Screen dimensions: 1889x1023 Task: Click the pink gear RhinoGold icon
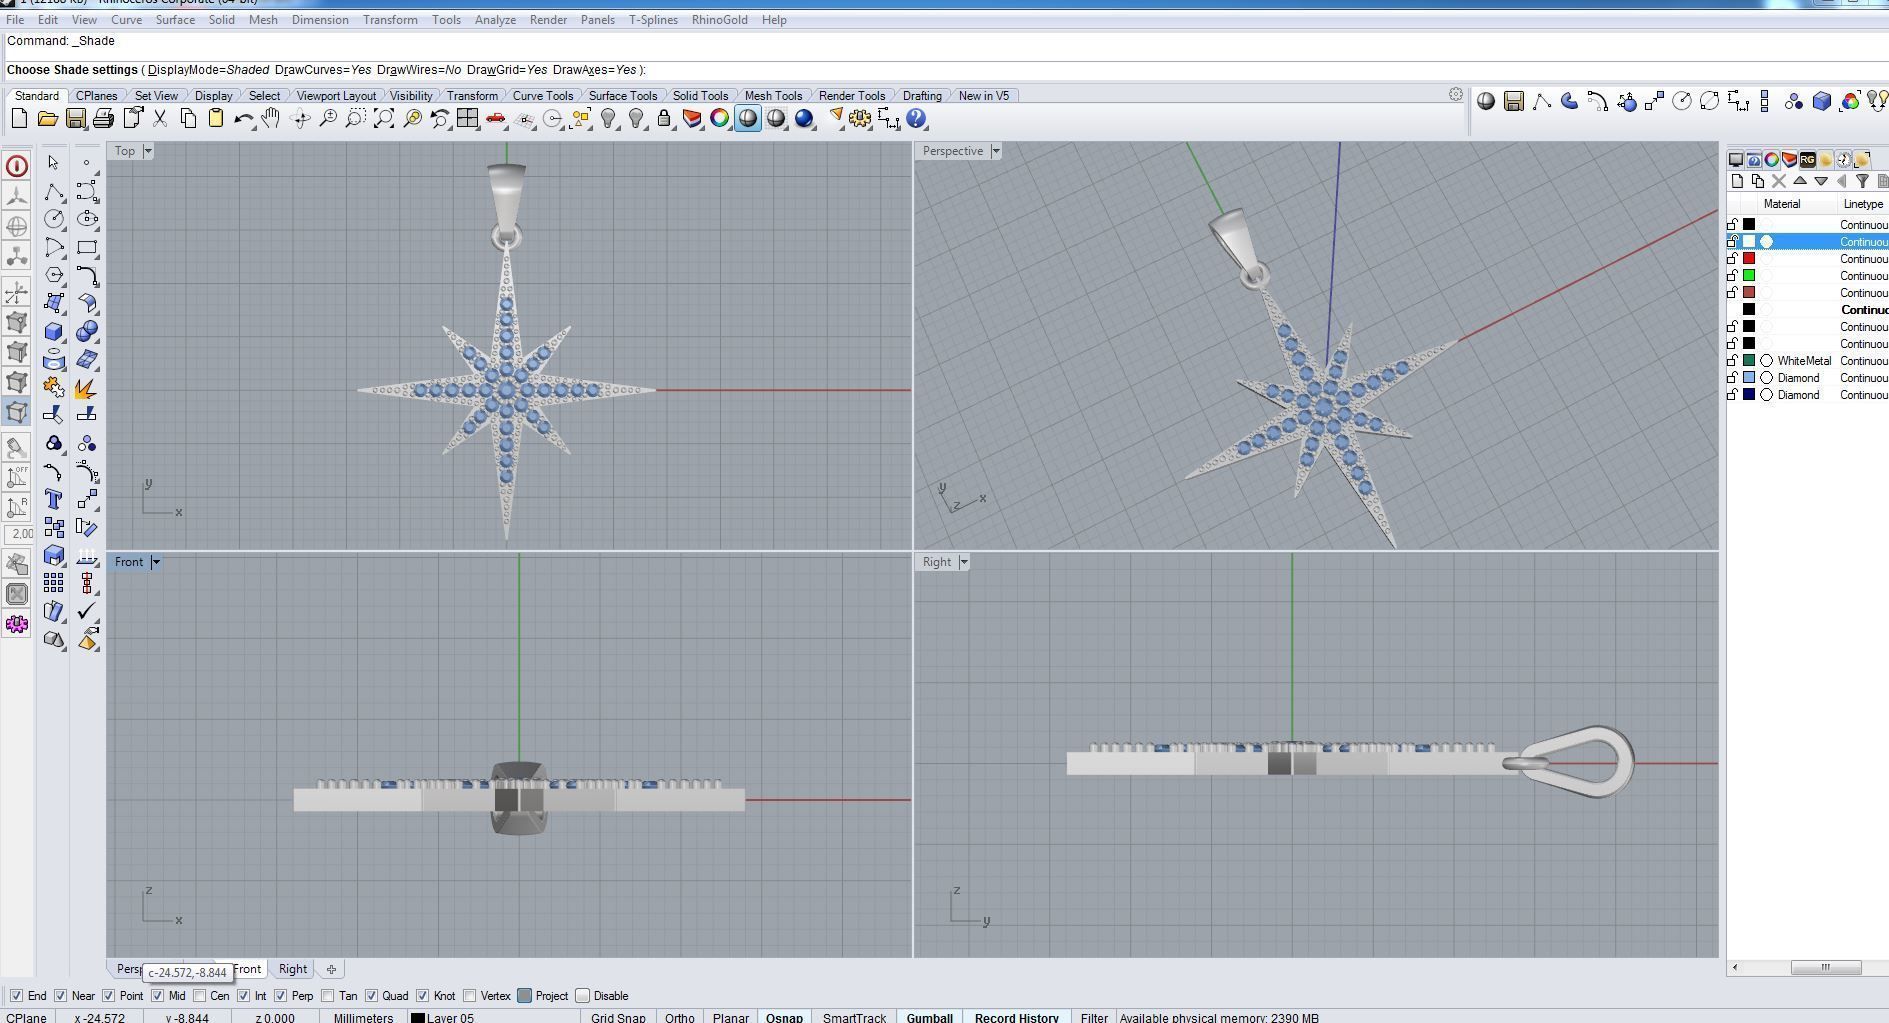click(17, 625)
